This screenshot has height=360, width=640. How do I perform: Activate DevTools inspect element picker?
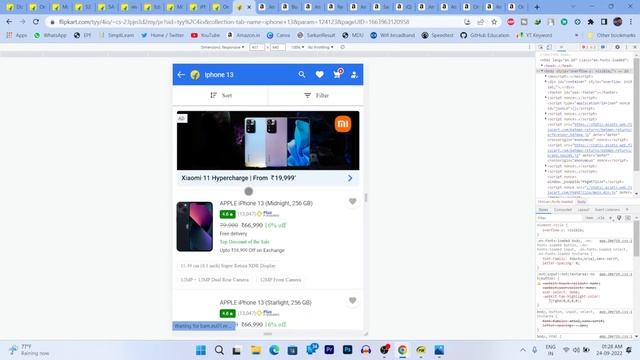(540, 47)
